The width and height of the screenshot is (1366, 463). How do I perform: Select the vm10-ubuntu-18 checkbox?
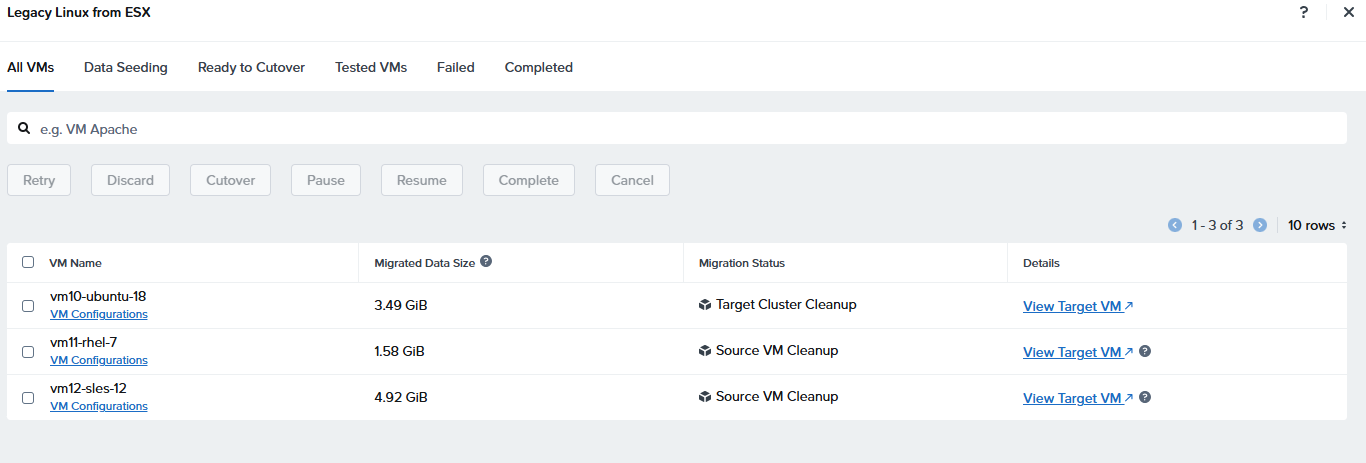pos(28,306)
